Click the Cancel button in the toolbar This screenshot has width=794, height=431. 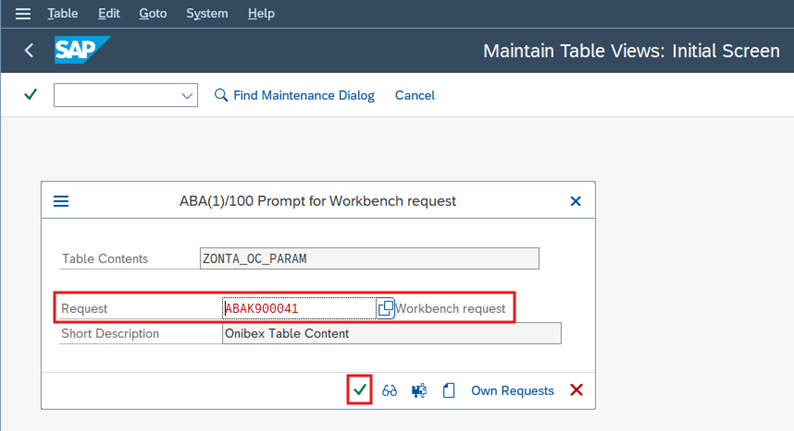tap(415, 95)
